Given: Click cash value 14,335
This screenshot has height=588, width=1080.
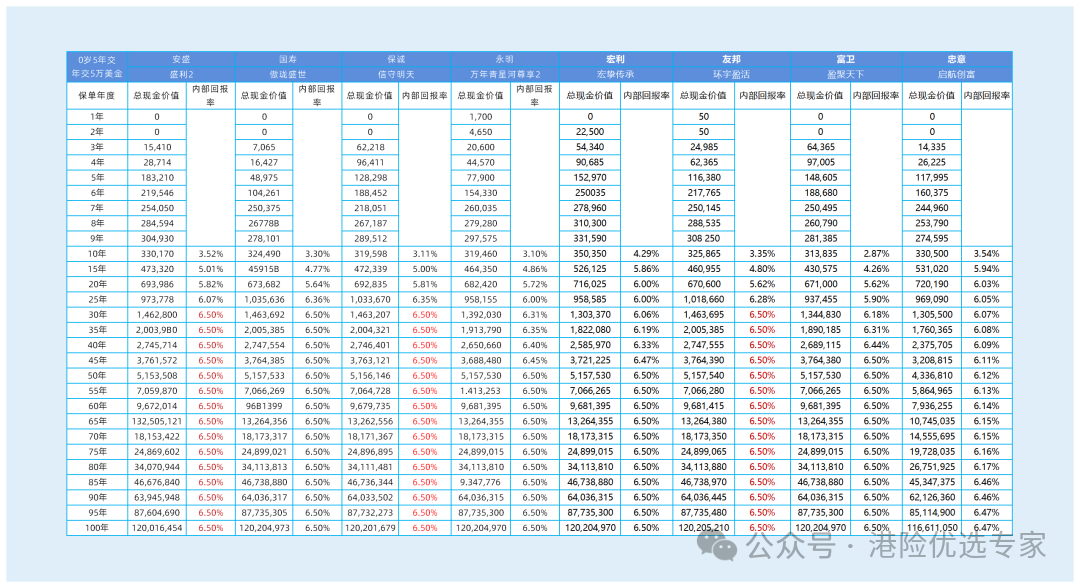Looking at the screenshot, I should point(932,147).
